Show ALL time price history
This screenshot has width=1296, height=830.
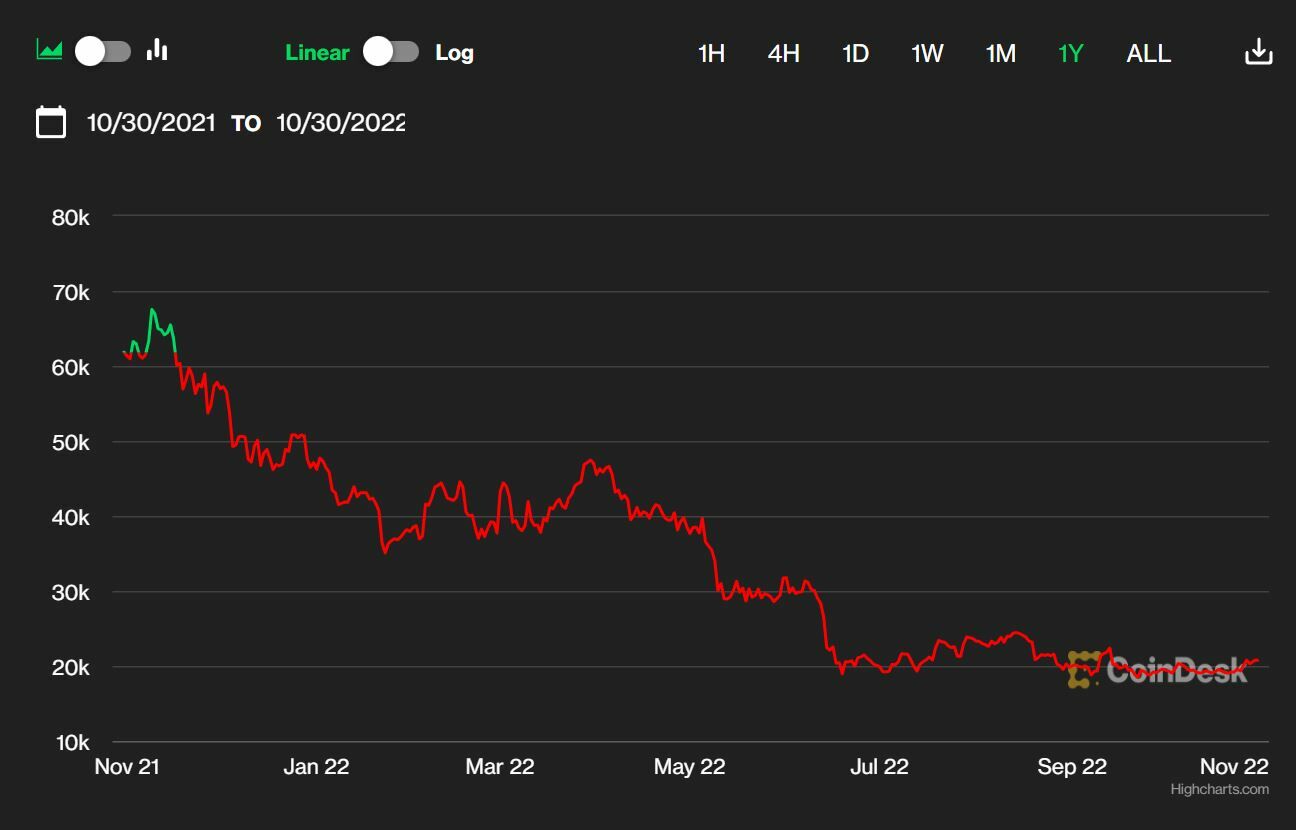click(x=1149, y=53)
